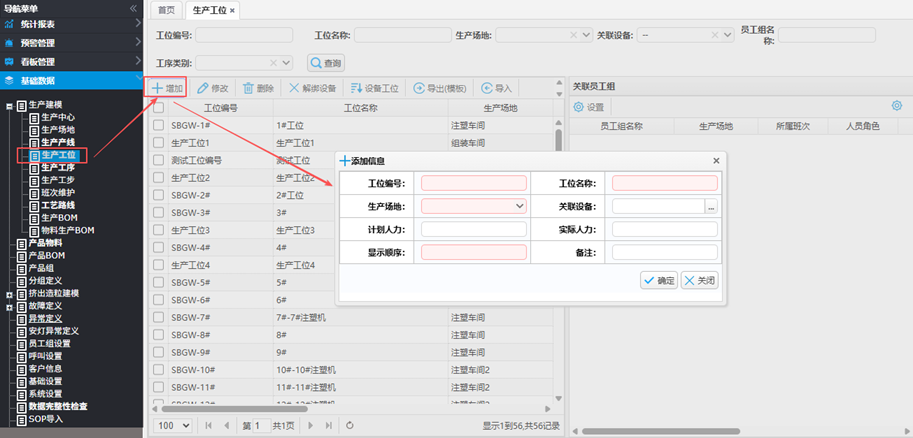The image size is (913, 438).
Task: Click the 工位编号 input in 添加信息 dialog
Action: pos(474,183)
